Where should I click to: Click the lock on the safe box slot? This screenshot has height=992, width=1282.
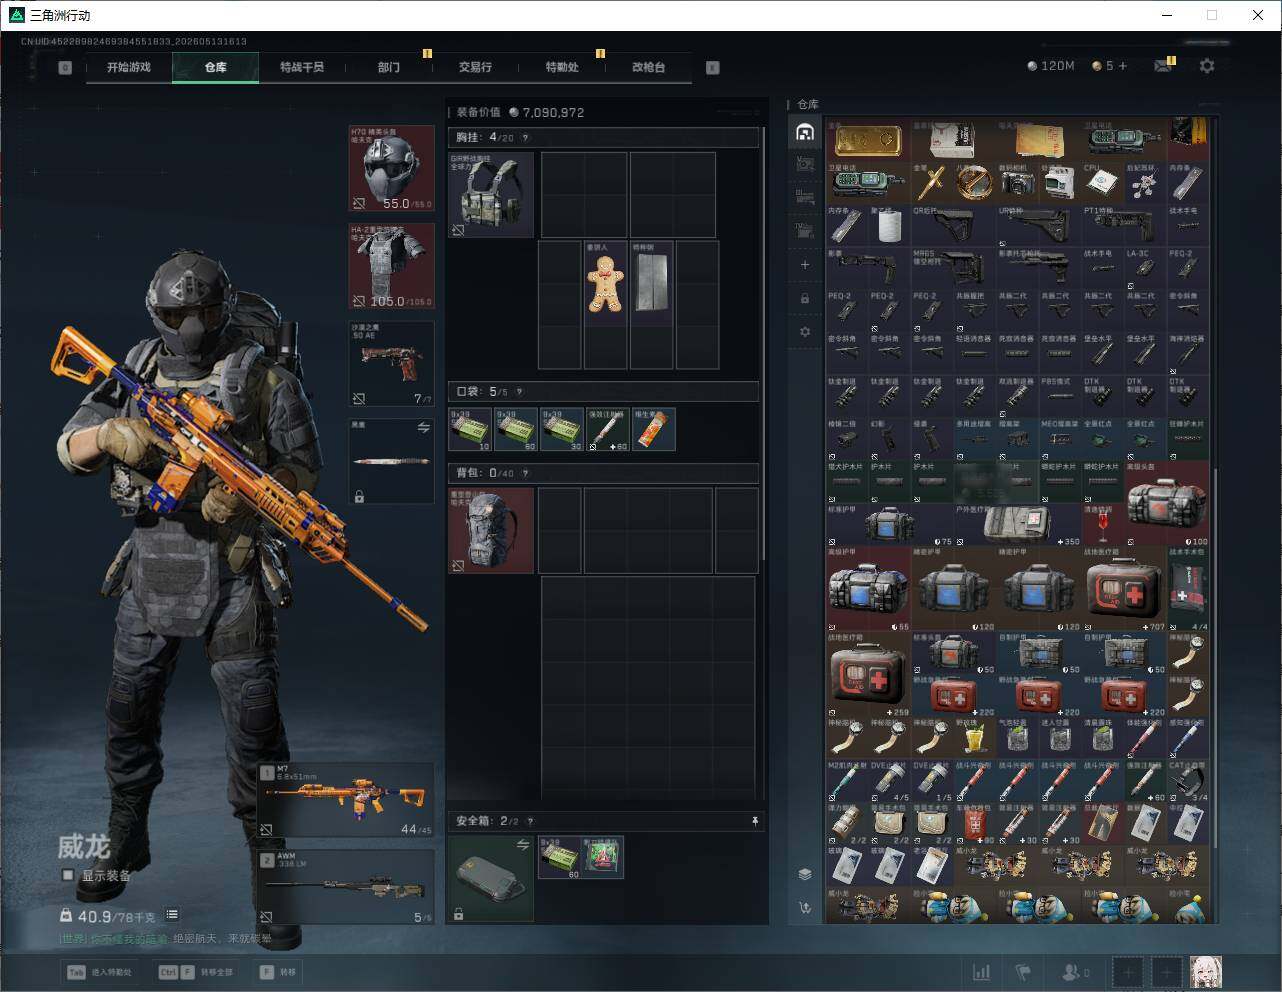(x=458, y=913)
